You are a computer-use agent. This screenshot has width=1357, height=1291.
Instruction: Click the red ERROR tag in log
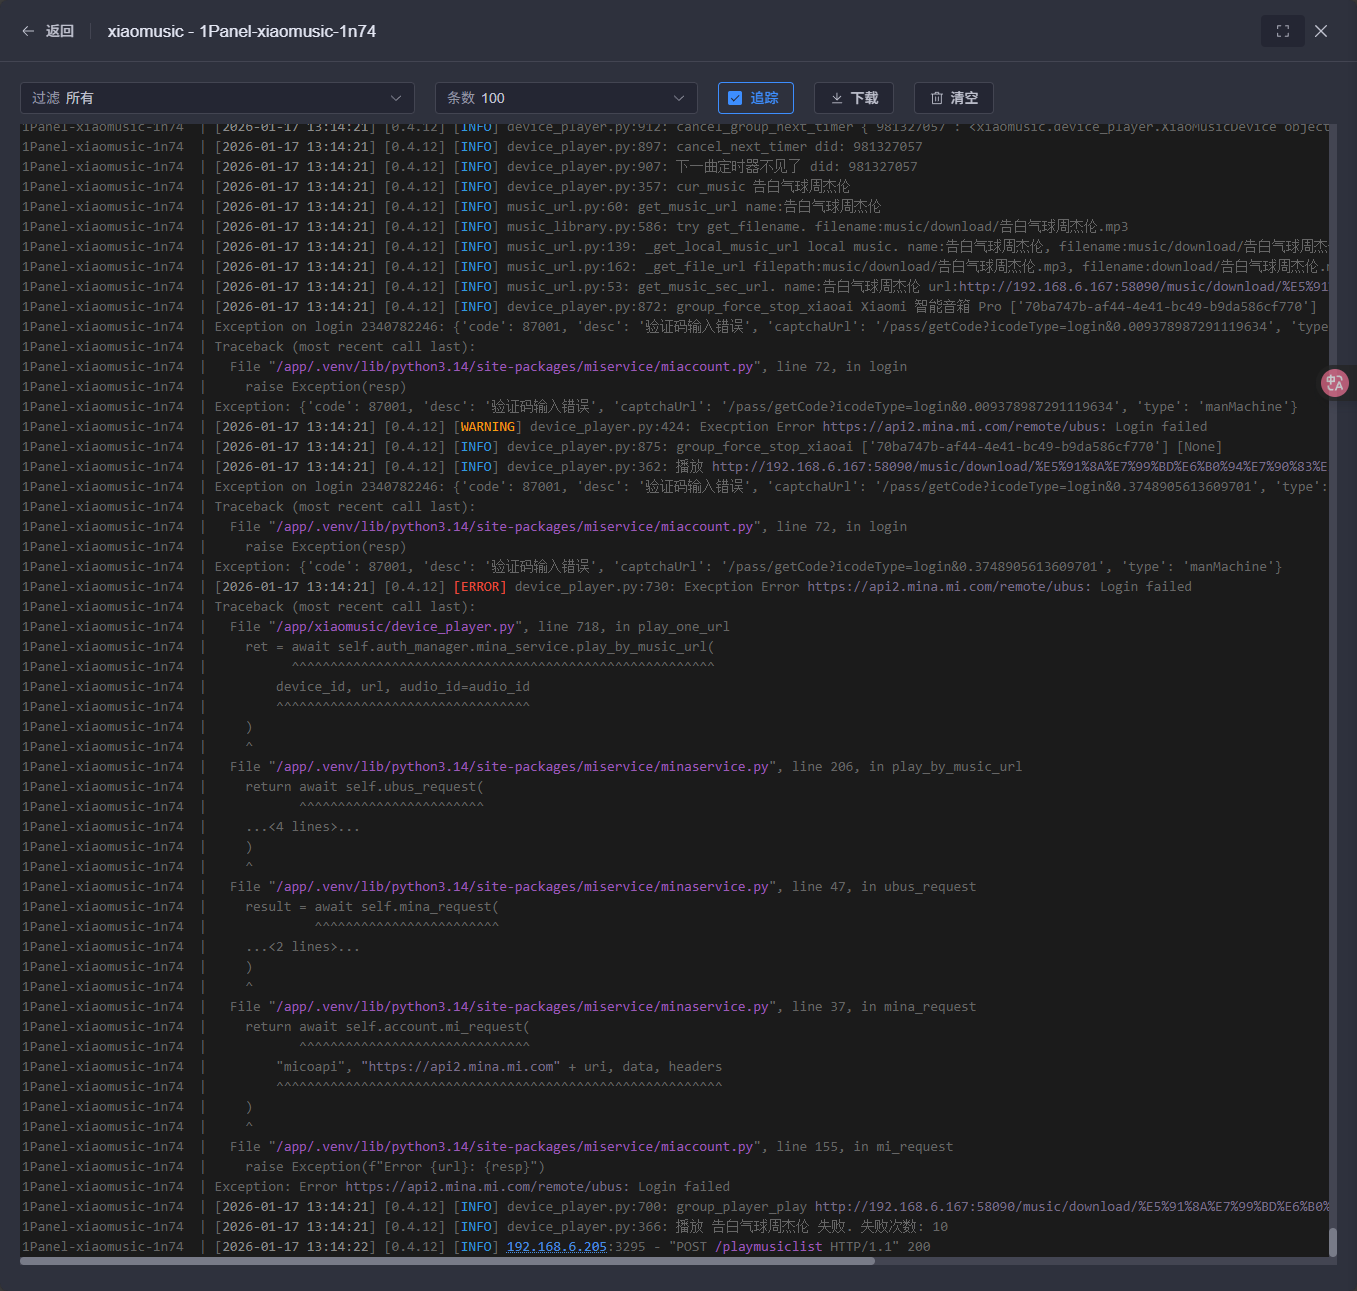pyautogui.click(x=480, y=587)
